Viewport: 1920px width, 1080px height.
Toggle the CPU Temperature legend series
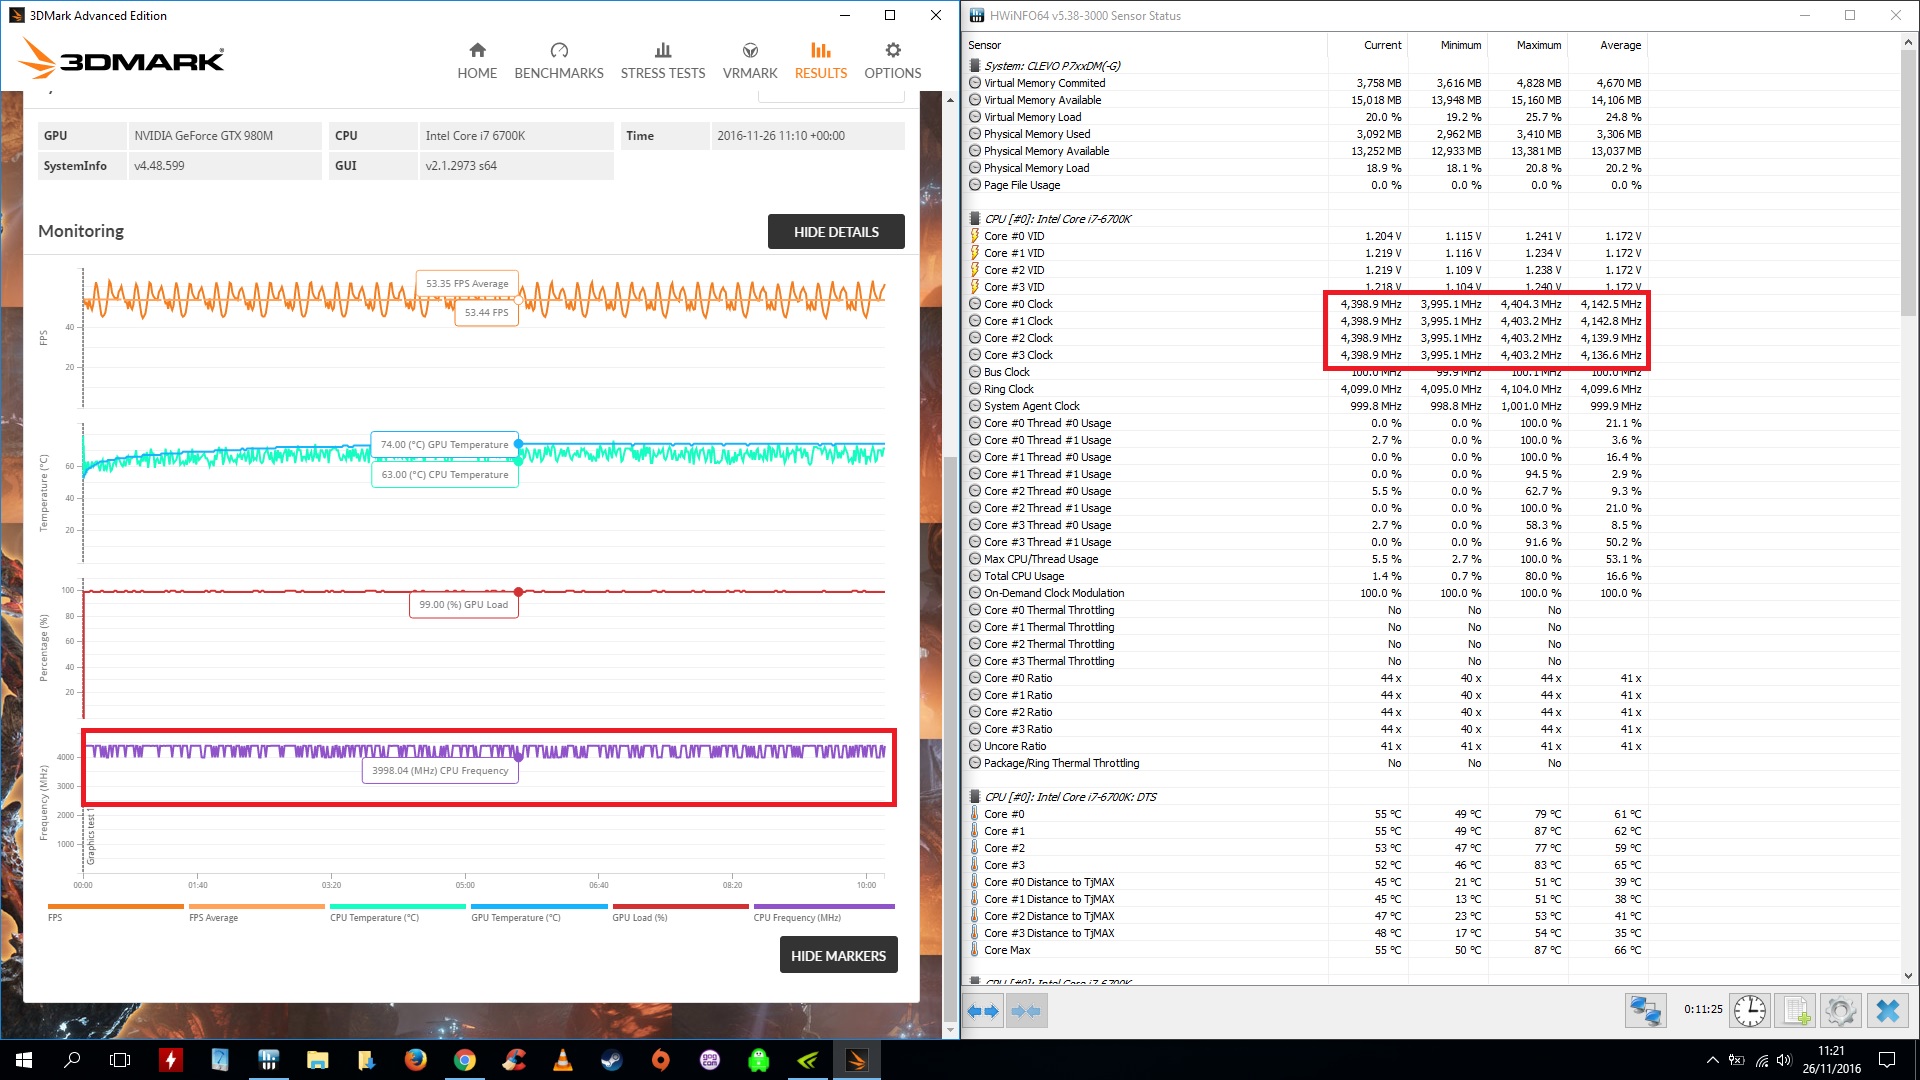(397, 913)
